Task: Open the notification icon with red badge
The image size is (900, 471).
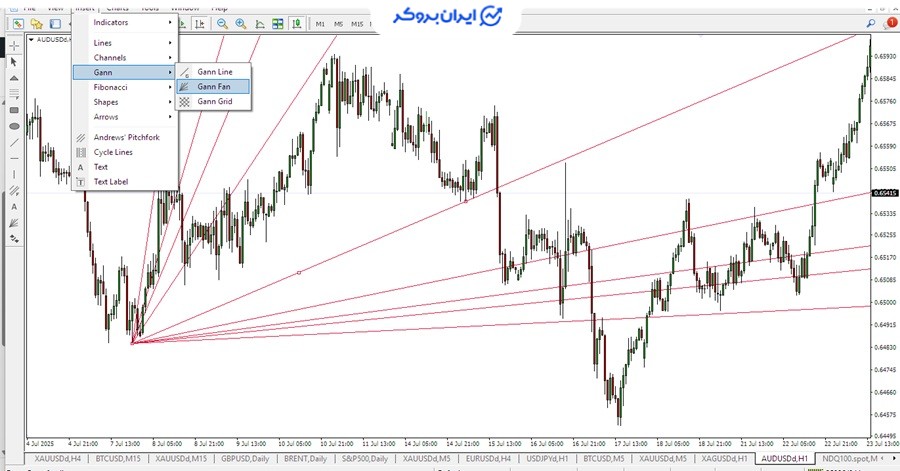Action: (x=890, y=23)
